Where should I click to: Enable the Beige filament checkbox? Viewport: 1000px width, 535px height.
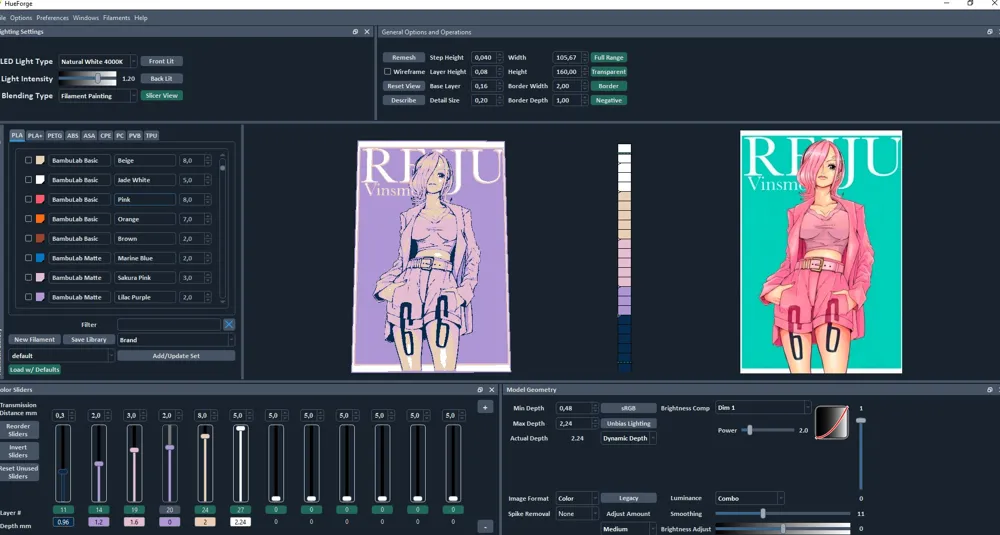(28, 161)
